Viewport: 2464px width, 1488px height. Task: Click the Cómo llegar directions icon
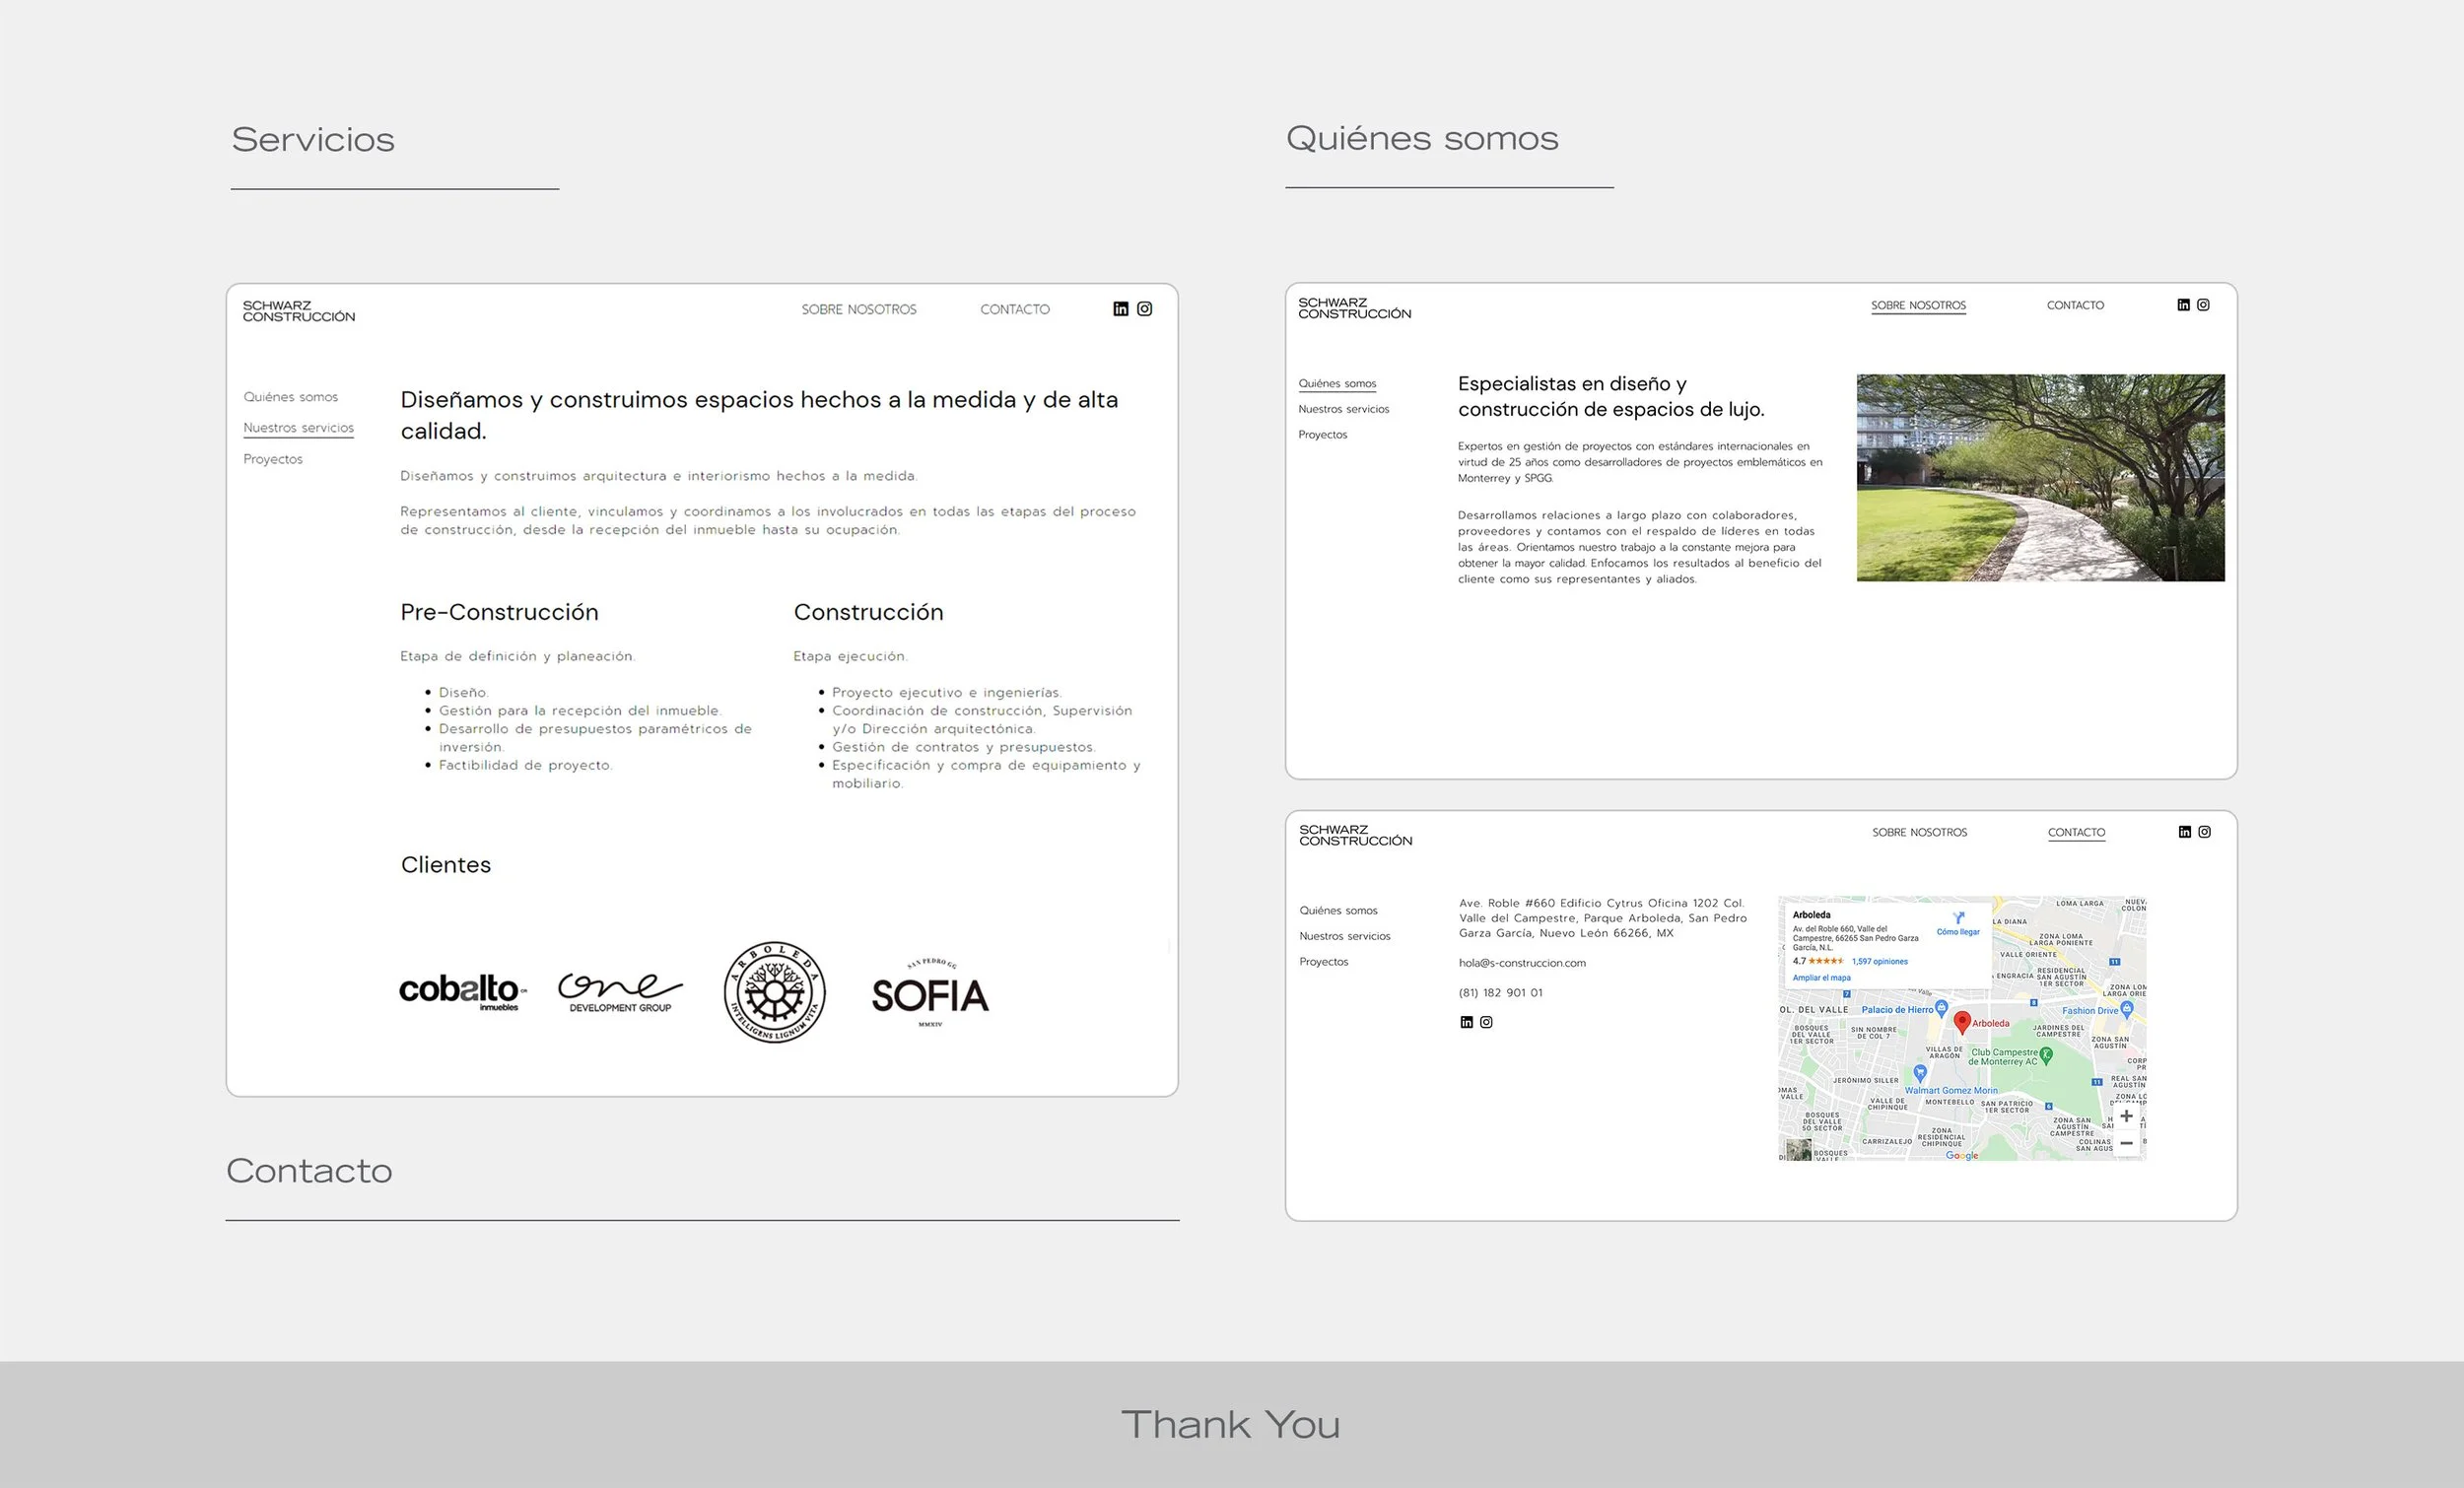tap(1958, 918)
